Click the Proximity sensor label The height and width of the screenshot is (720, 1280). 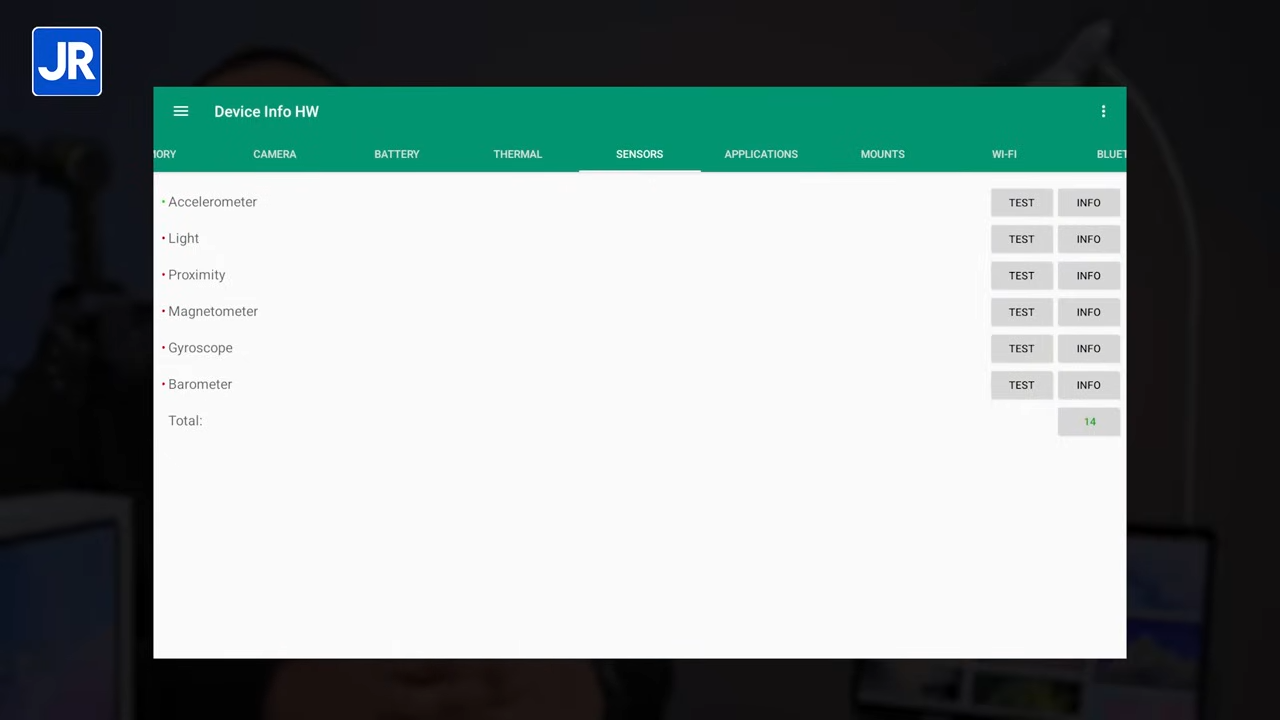pyautogui.click(x=196, y=275)
